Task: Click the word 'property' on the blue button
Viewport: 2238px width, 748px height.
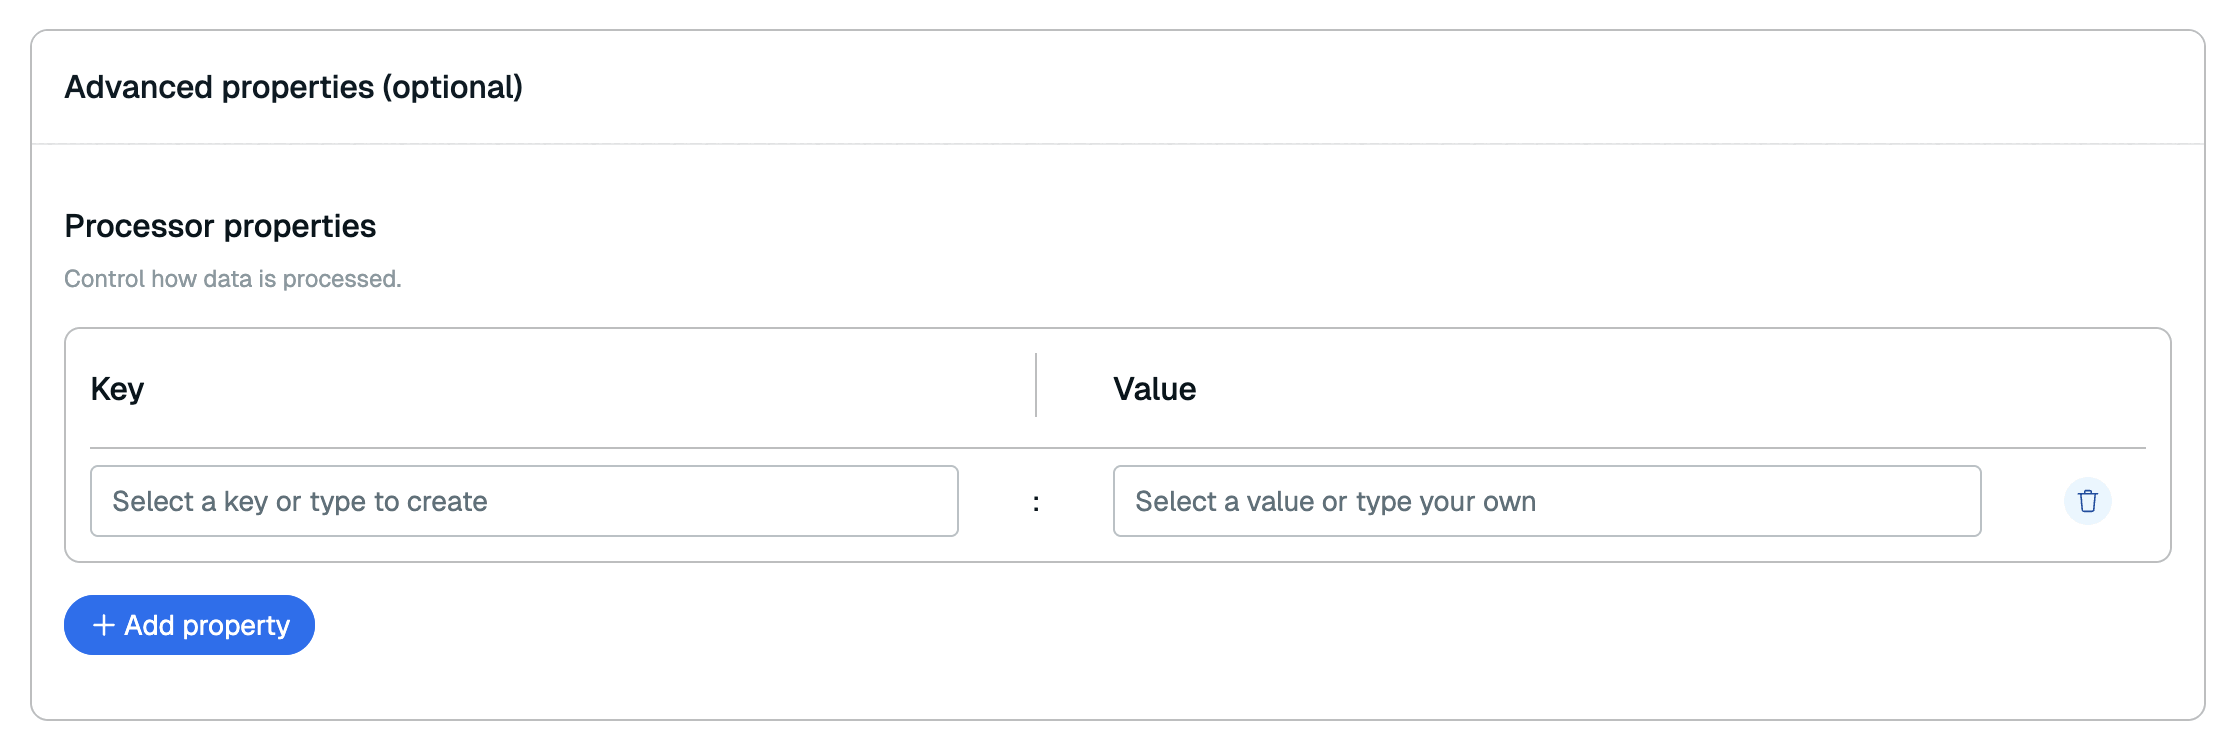Action: (x=236, y=626)
